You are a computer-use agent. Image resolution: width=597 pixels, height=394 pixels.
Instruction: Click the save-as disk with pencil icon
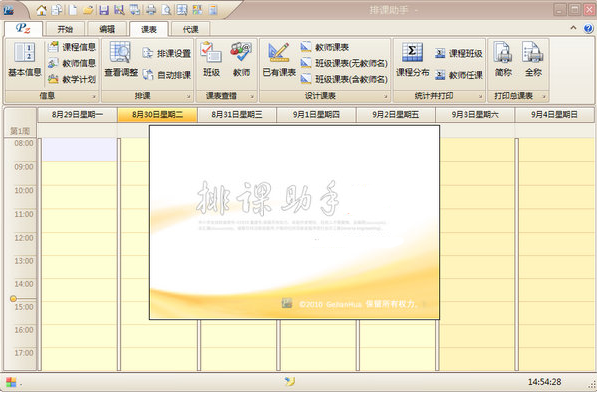pyautogui.click(x=119, y=10)
